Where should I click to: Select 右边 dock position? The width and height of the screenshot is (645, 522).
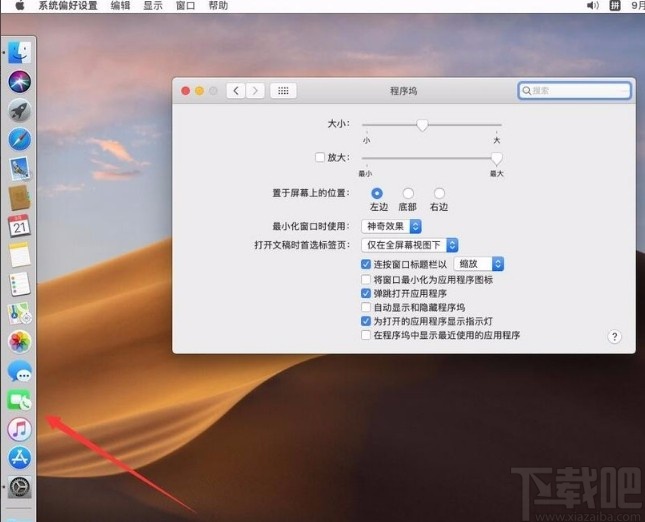(439, 193)
